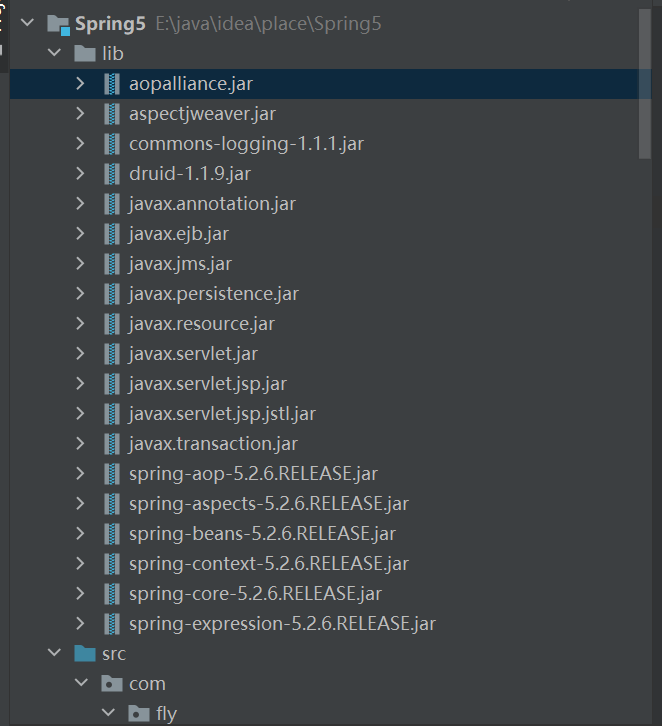Image resolution: width=662 pixels, height=726 pixels.
Task: Select javax.servlet.jsp.jstl.jar file name
Action: click(222, 414)
